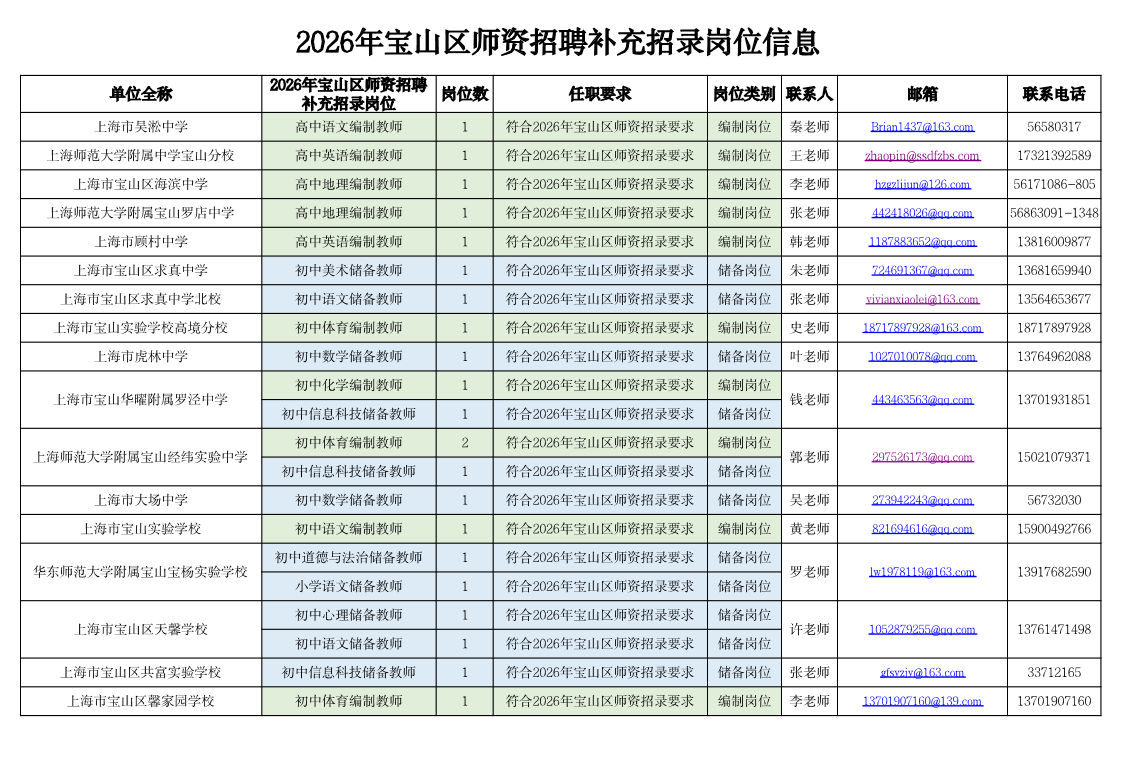Select the 岗位数 column header
The width and height of the screenshot is (1123, 764).
click(x=465, y=94)
